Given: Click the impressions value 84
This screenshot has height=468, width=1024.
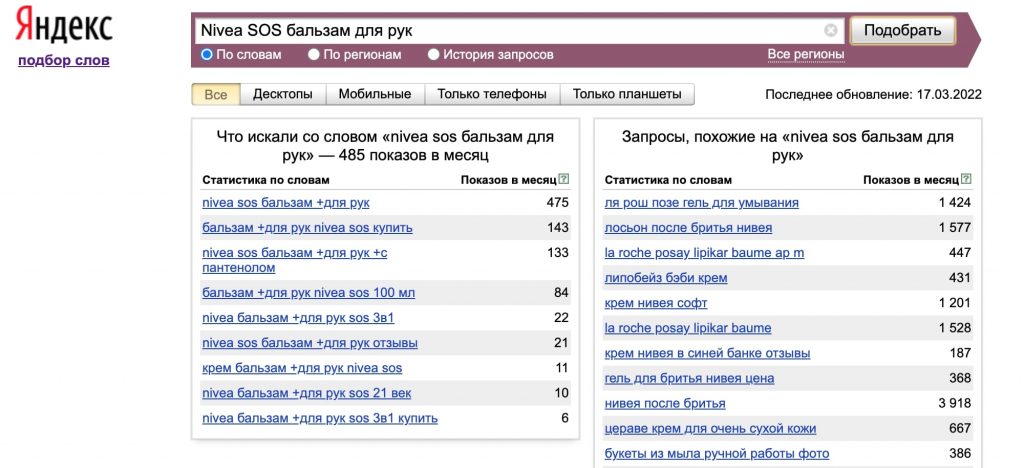Looking at the screenshot, I should click(562, 293).
